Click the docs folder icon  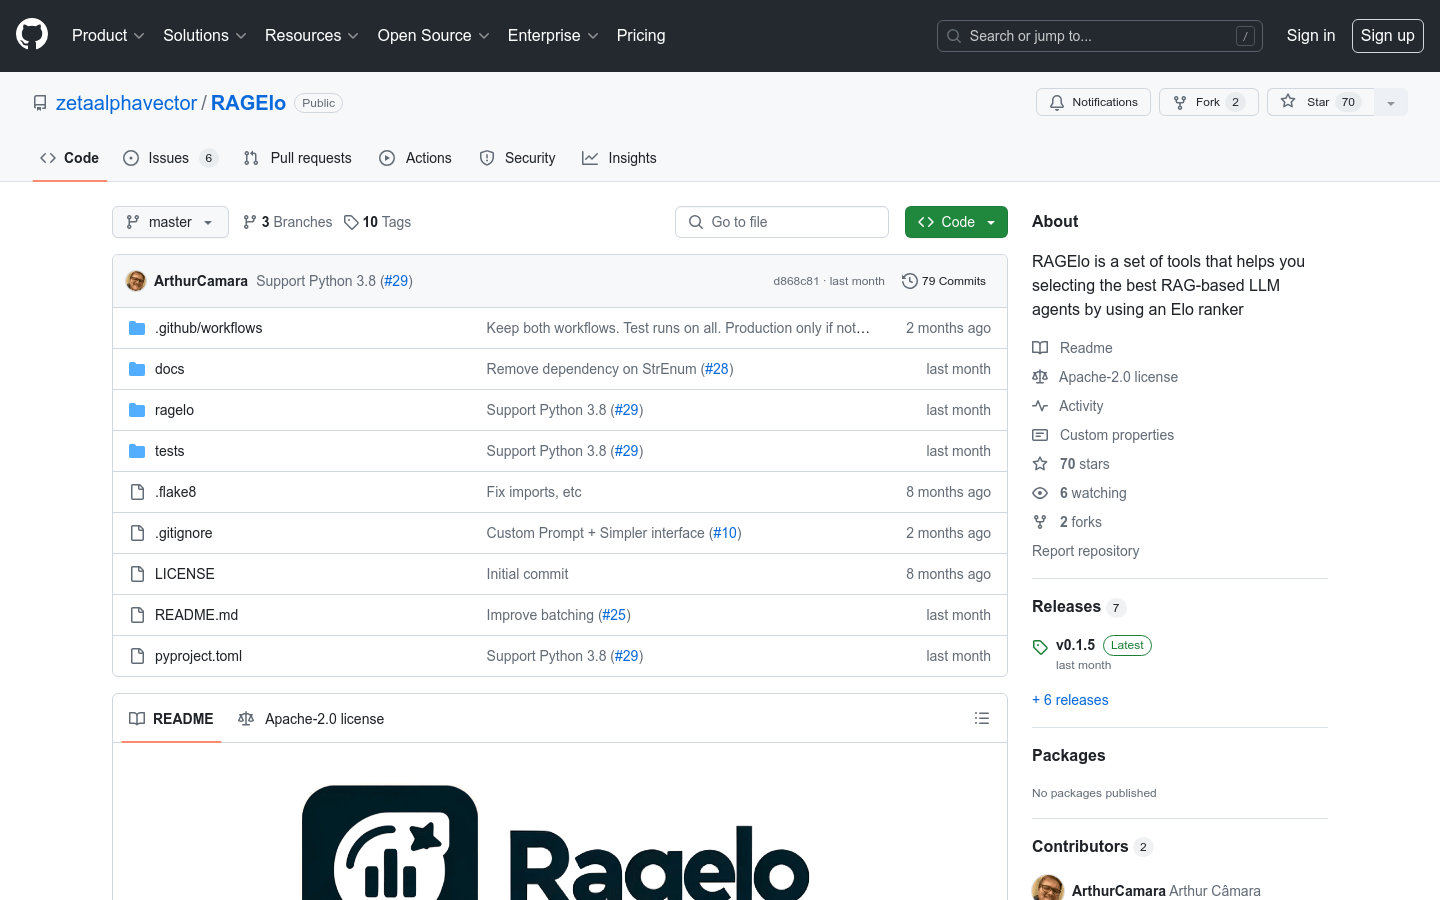click(x=137, y=369)
